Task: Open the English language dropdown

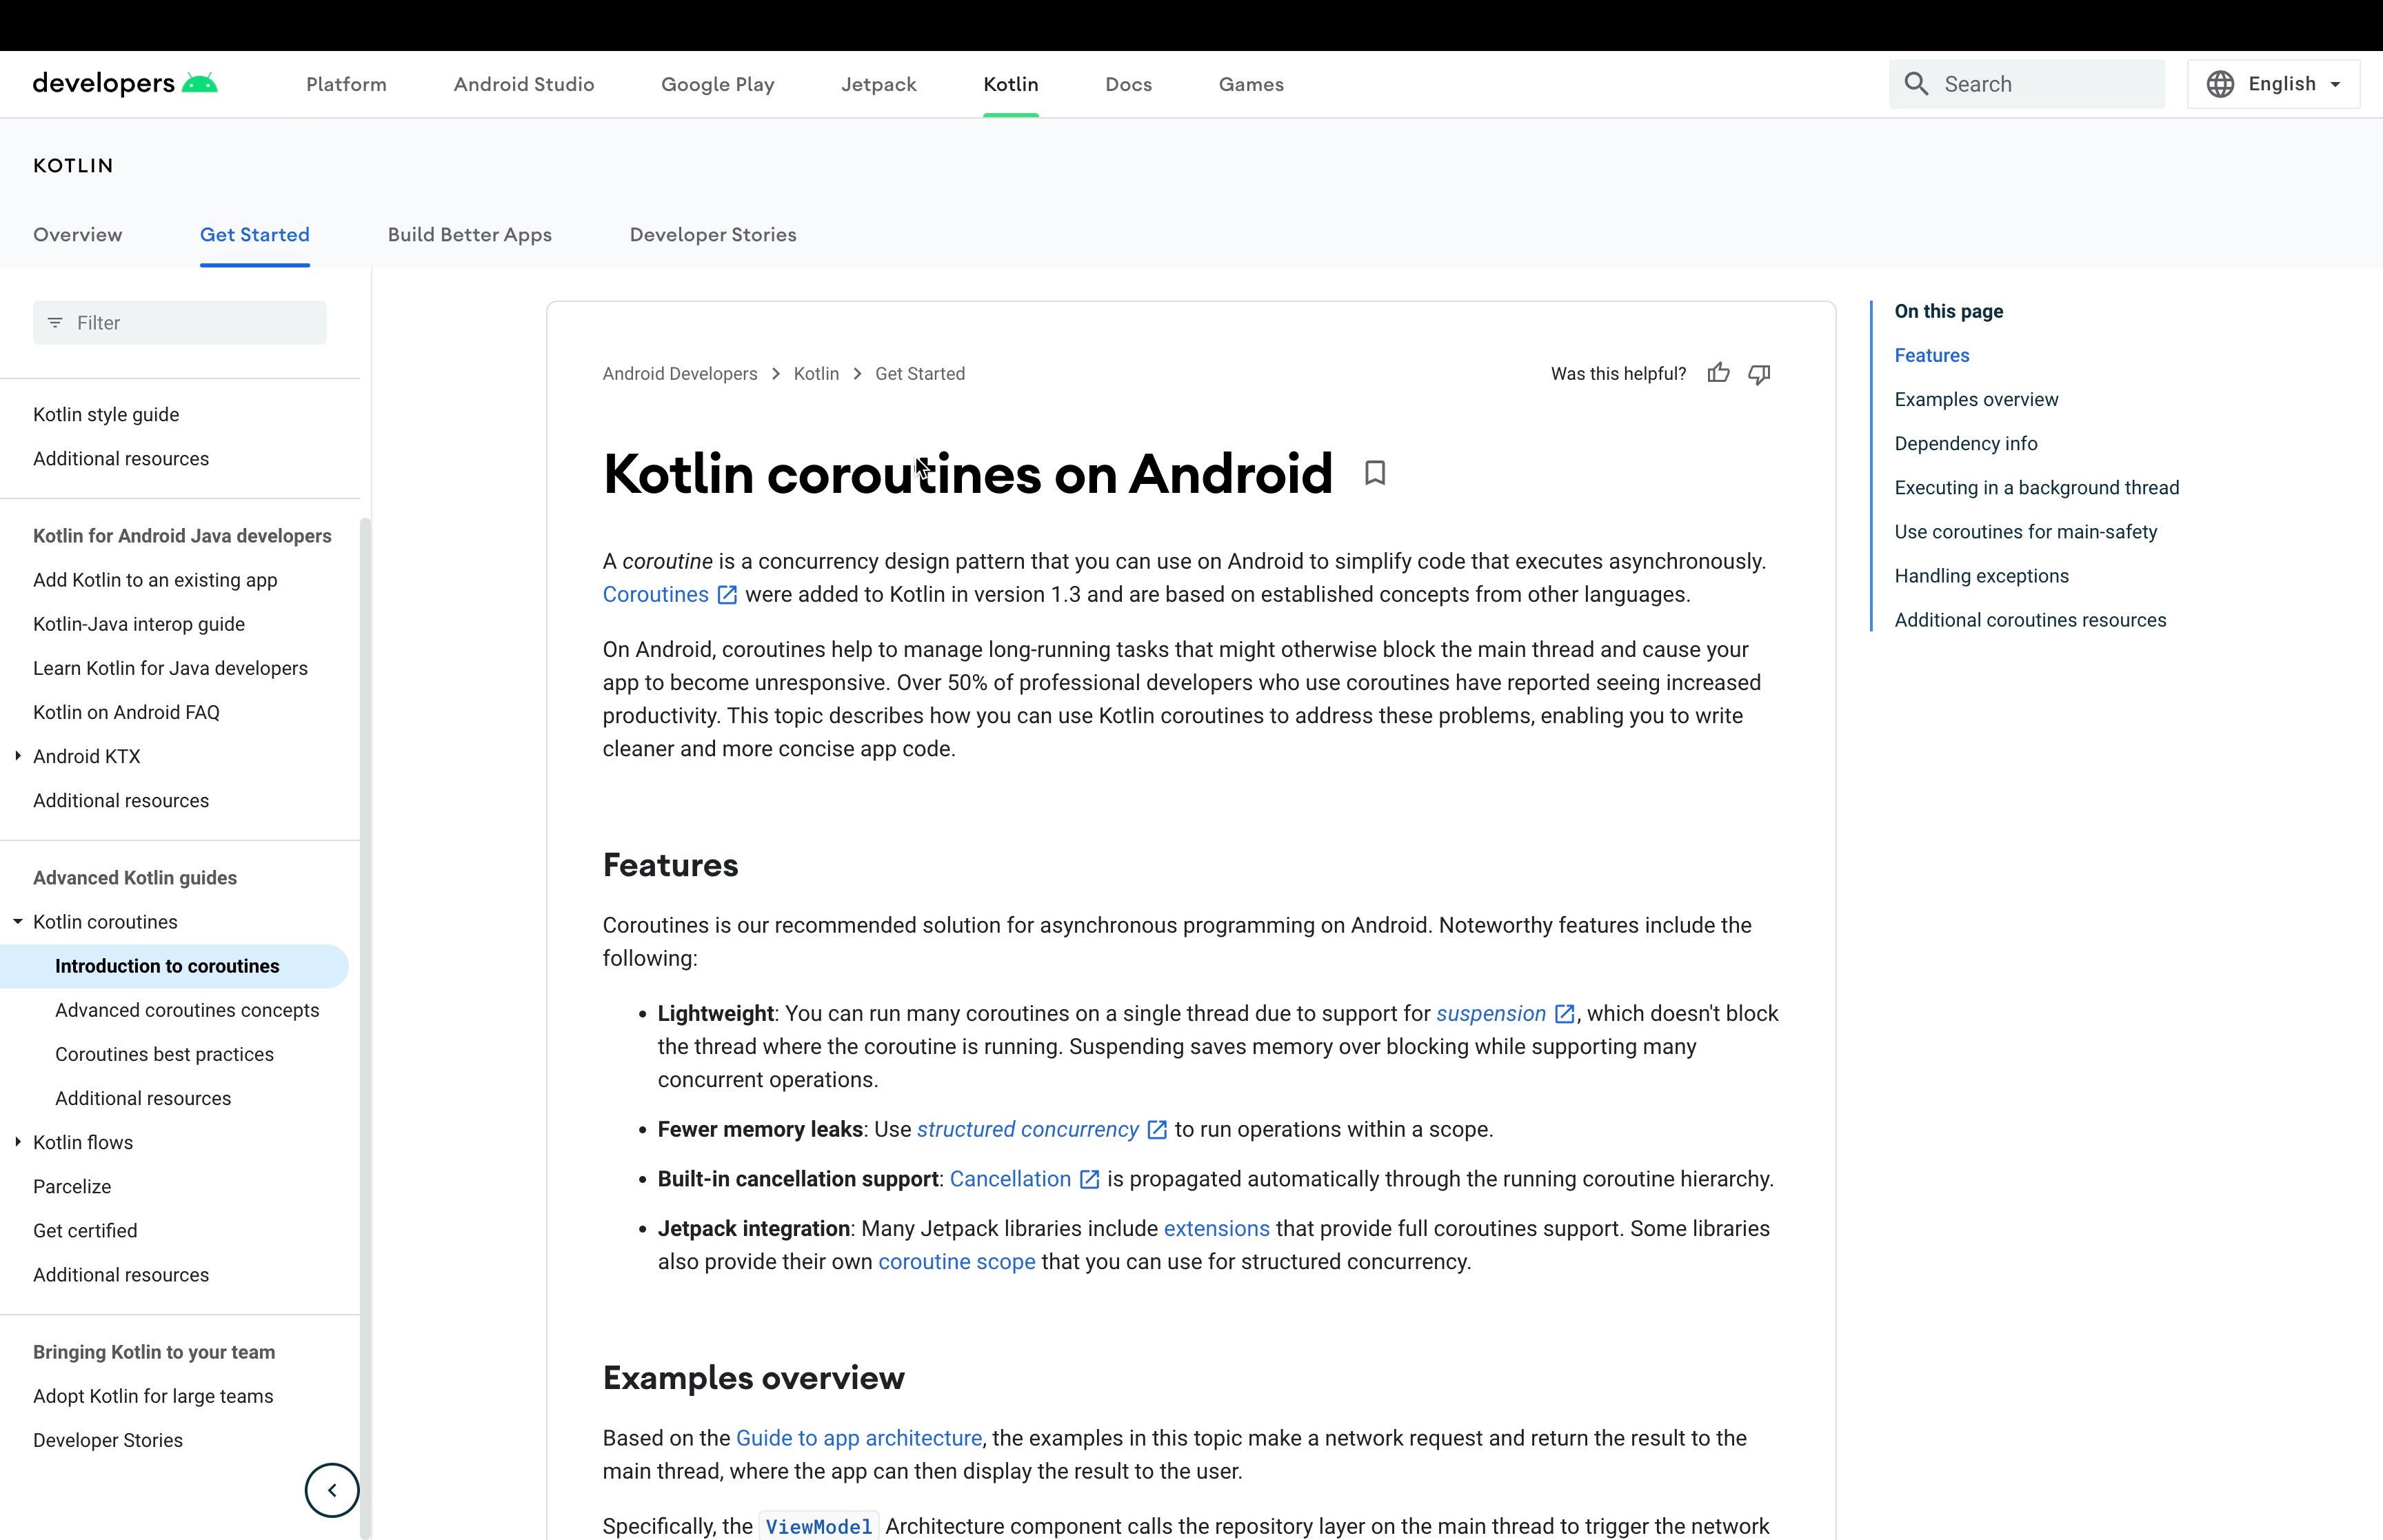Action: [x=2282, y=84]
